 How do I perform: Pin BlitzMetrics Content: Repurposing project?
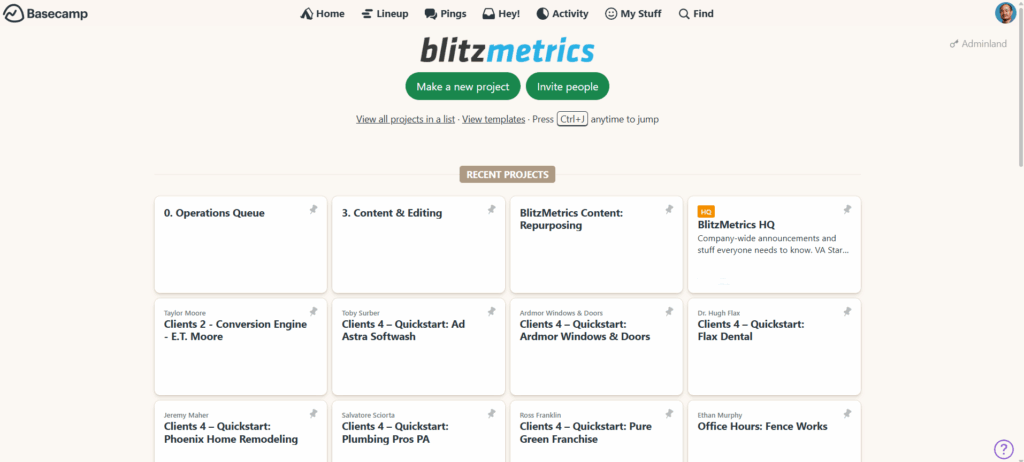click(669, 210)
